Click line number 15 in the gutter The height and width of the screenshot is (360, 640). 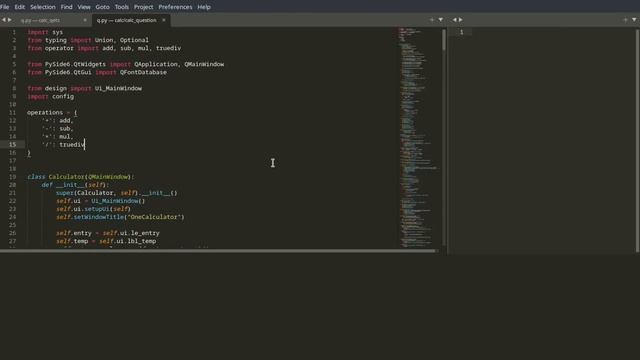tap(13, 144)
